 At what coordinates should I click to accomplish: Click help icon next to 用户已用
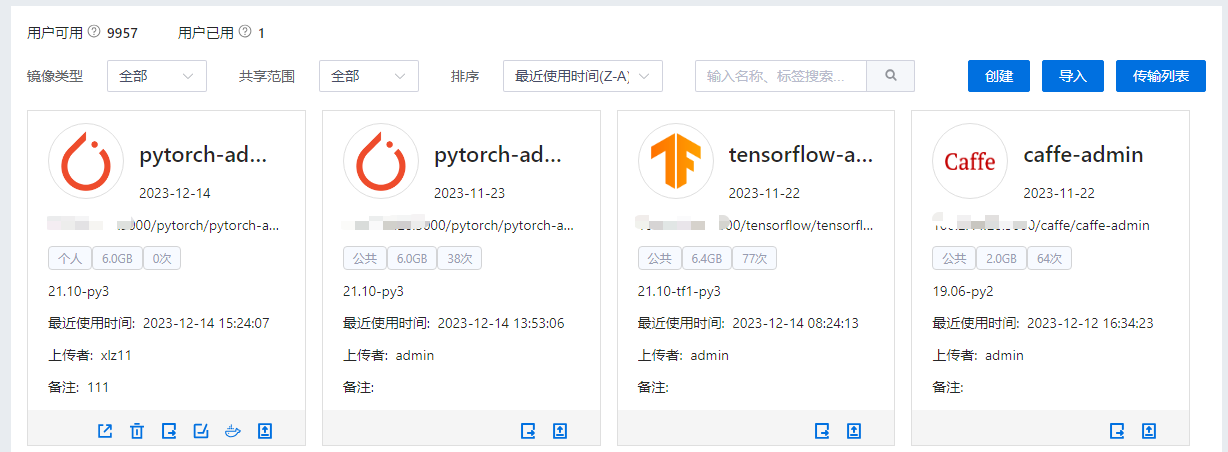245,32
